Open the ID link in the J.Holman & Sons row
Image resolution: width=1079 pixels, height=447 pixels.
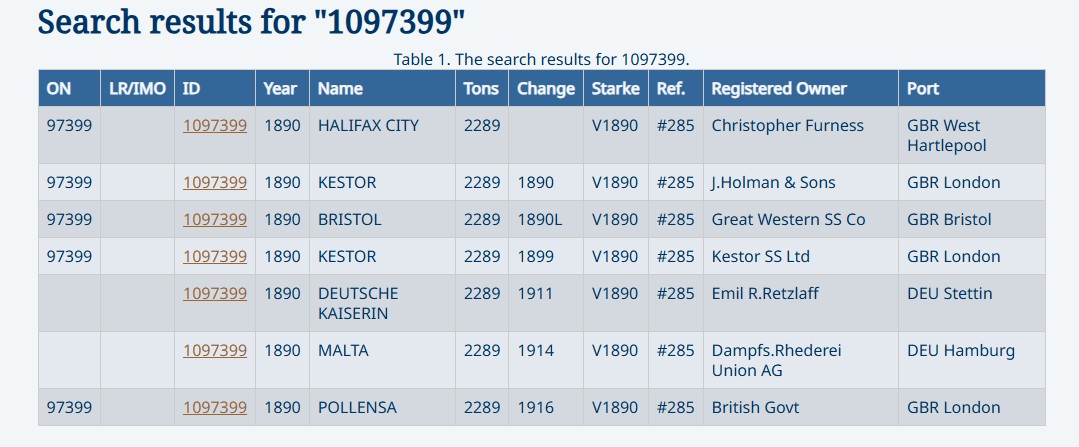[214, 183]
